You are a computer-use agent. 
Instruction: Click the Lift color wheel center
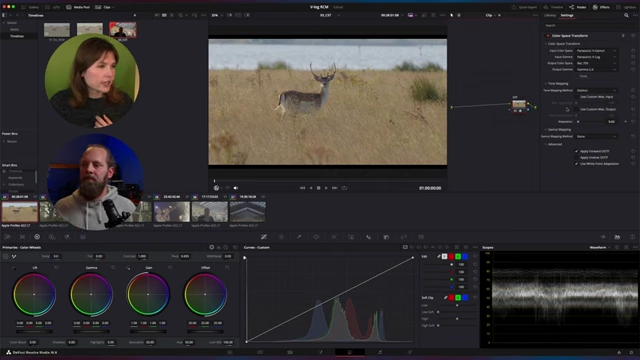(34, 294)
